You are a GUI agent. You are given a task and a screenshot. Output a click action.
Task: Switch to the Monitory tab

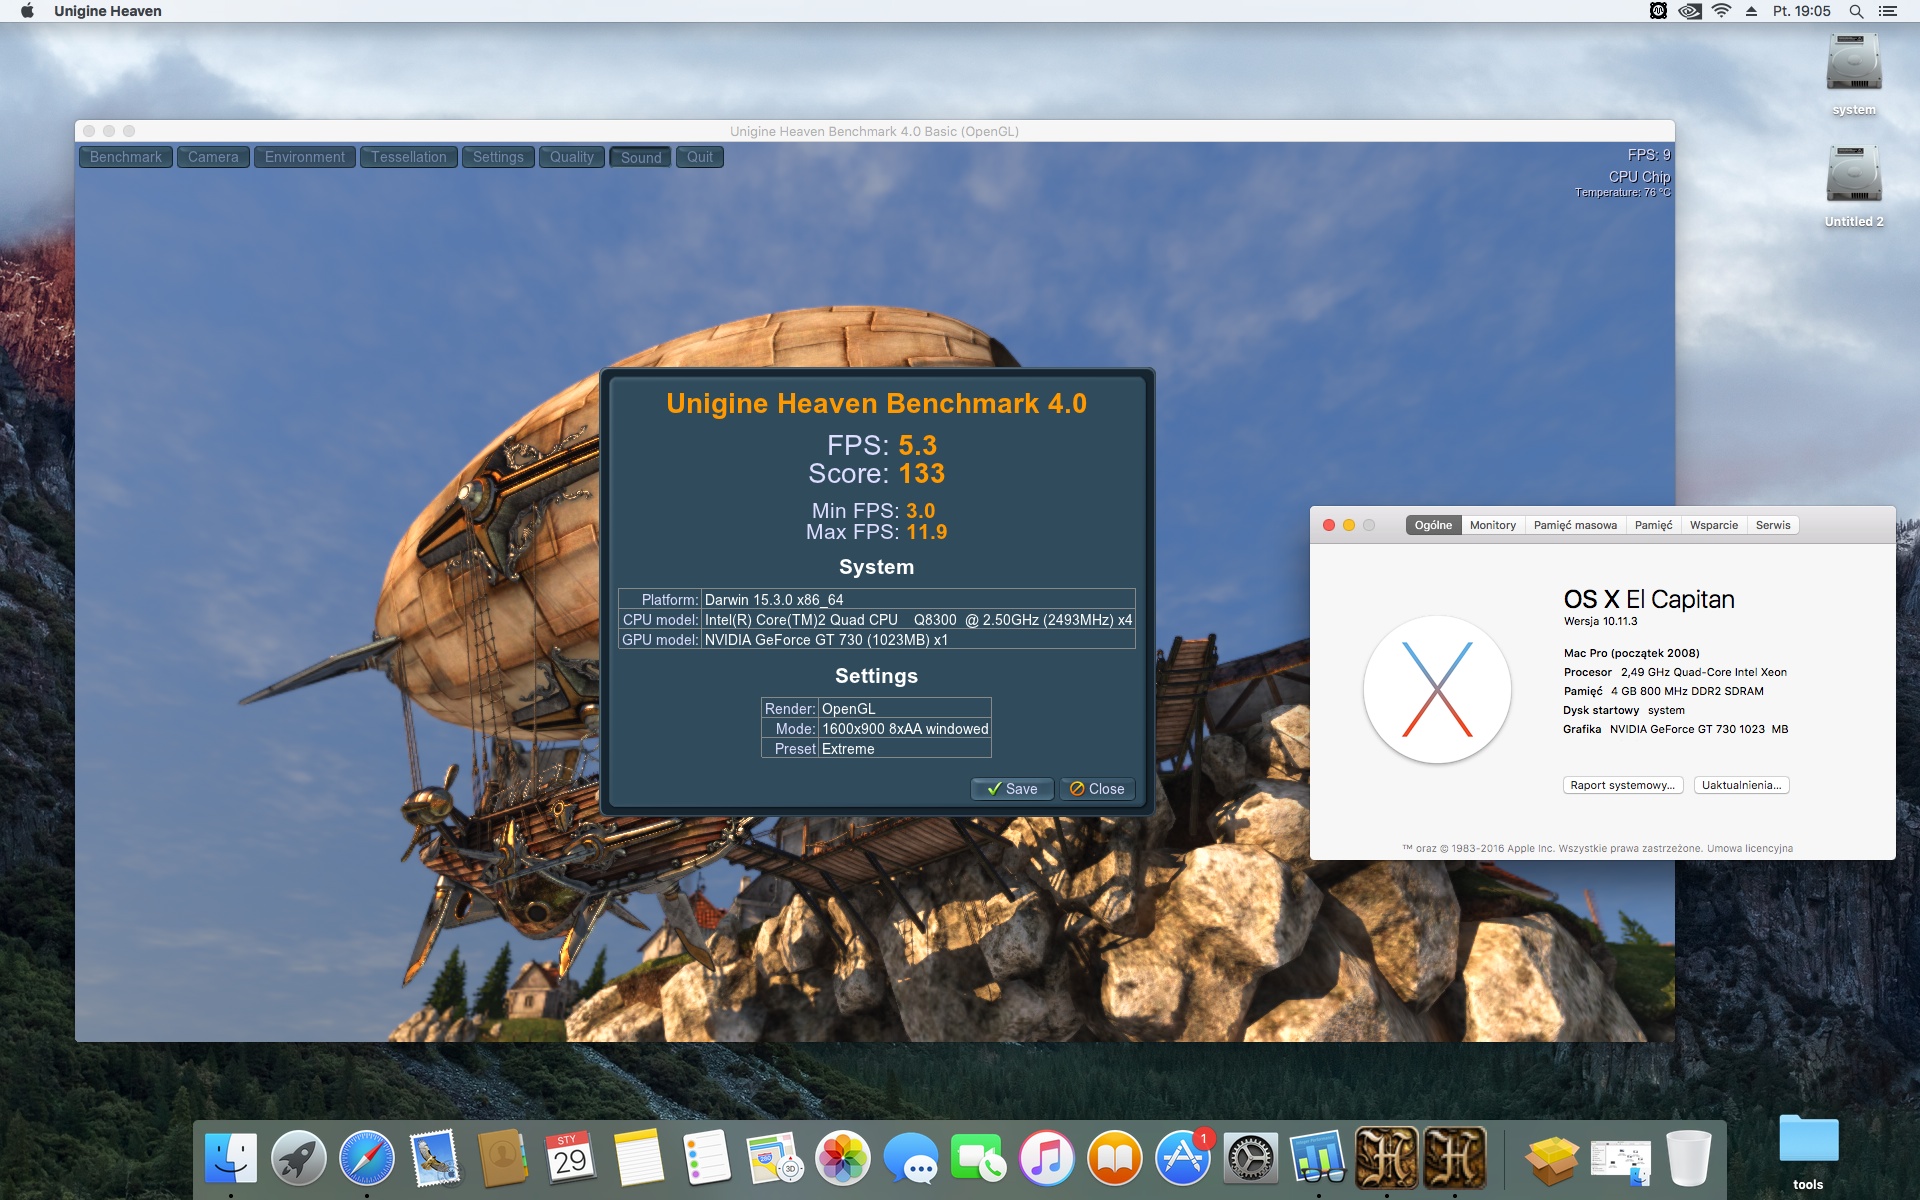(1492, 525)
